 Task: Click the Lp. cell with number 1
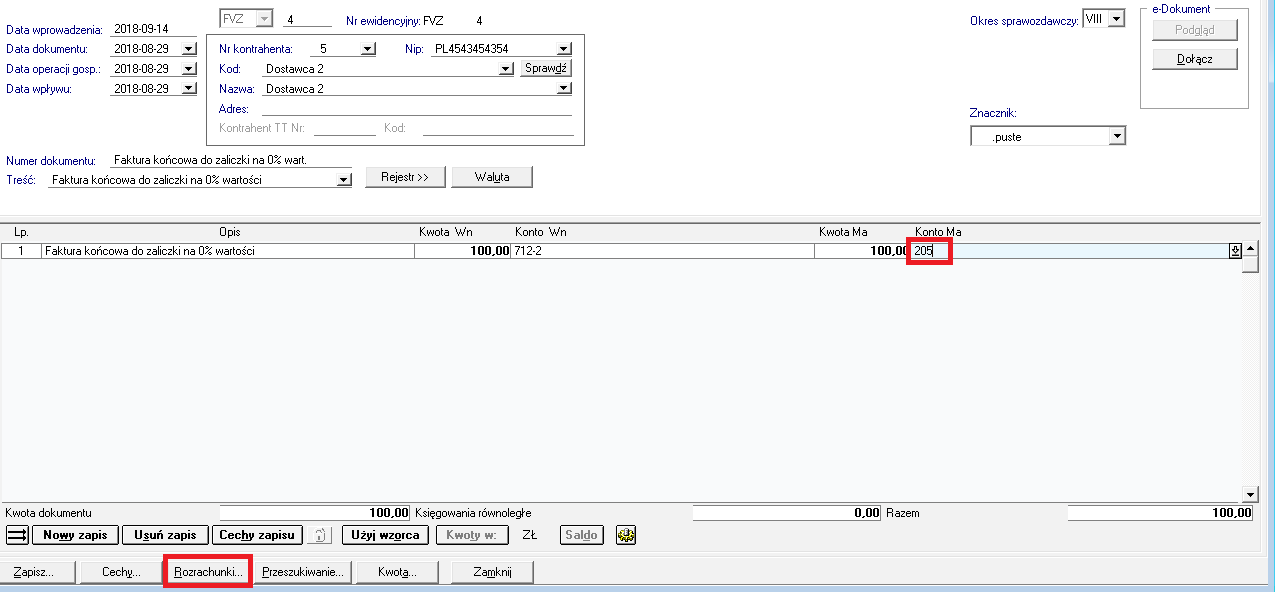(x=21, y=251)
